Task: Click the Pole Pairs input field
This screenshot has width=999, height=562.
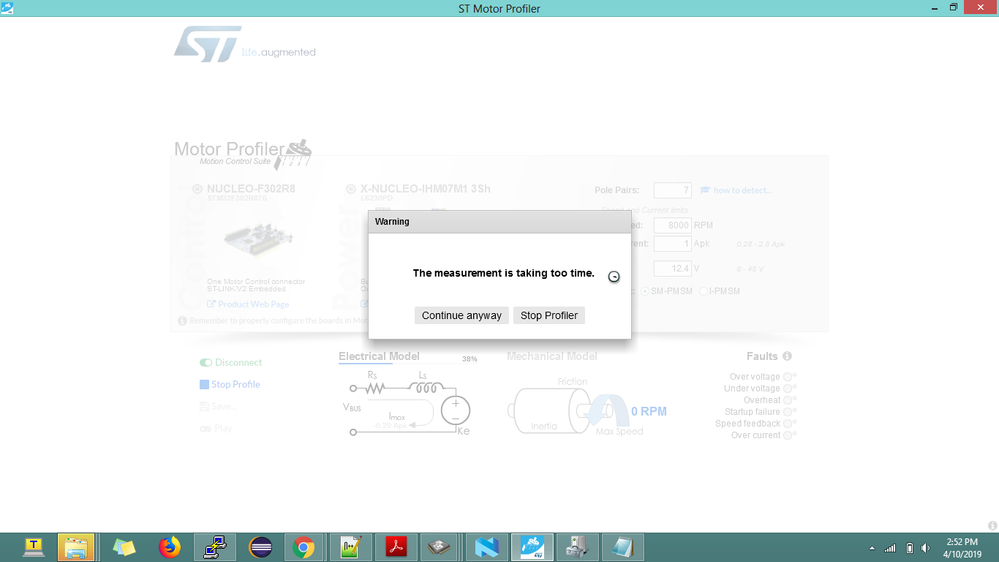Action: 672,190
